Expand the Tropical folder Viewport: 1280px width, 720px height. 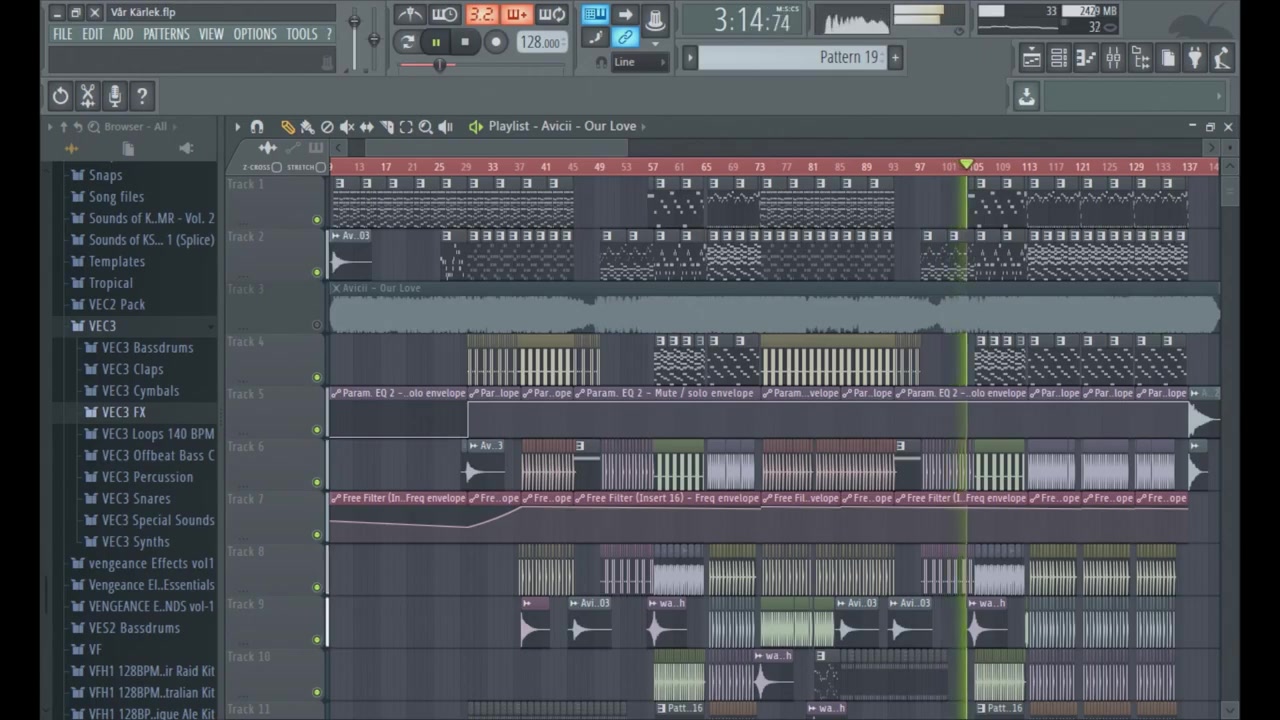pyautogui.click(x=110, y=283)
